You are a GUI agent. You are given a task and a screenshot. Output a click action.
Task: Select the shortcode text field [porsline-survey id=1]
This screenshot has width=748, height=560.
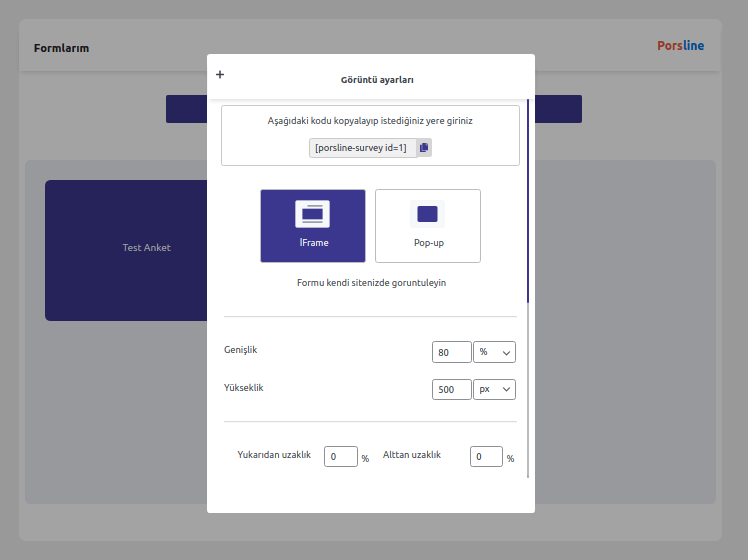(363, 148)
